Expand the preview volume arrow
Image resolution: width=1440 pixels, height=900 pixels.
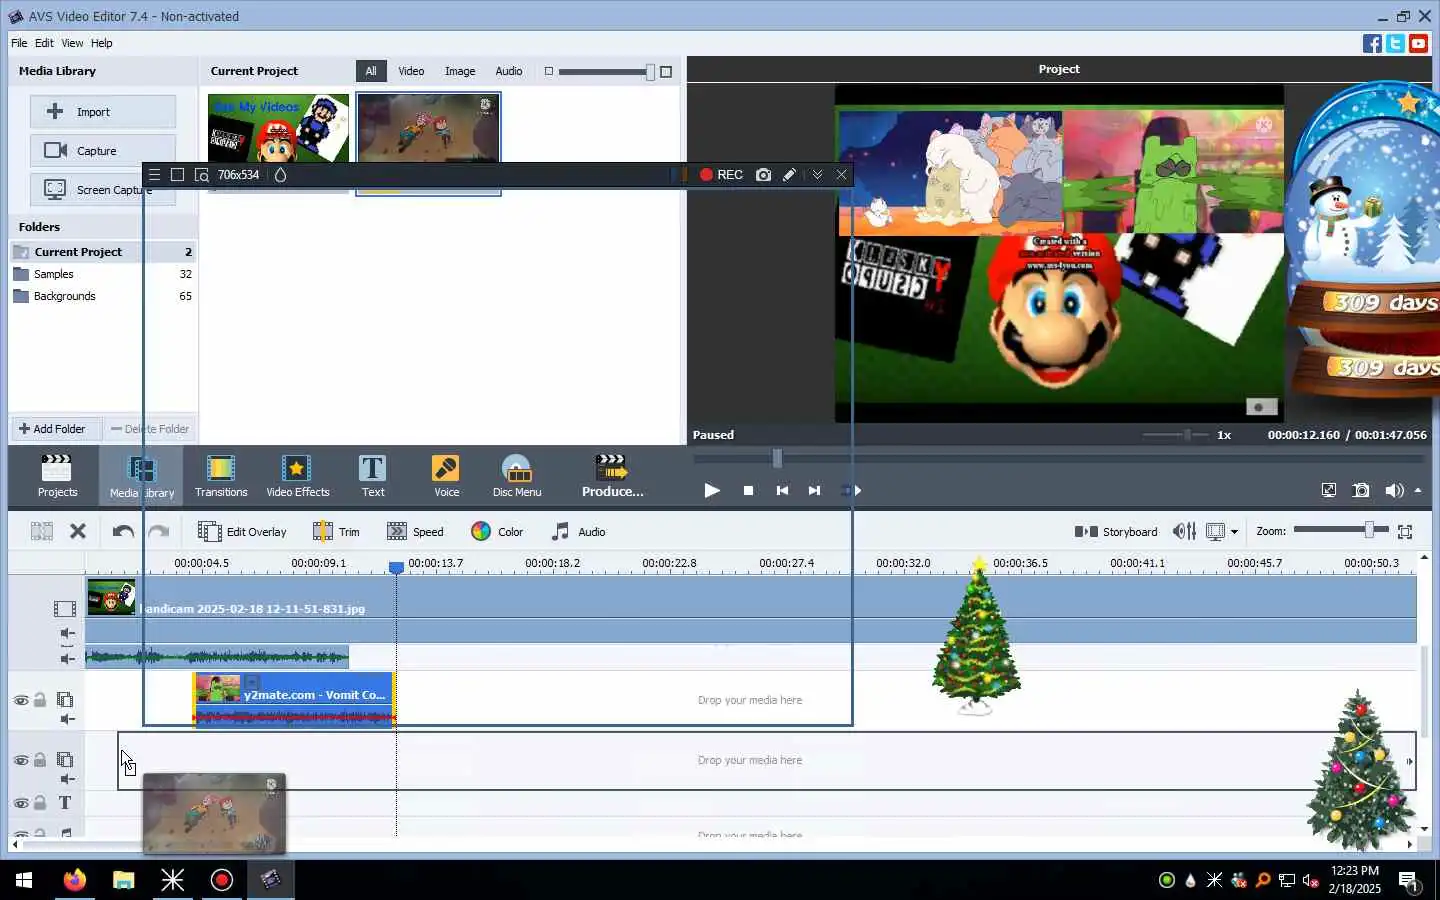click(x=1418, y=490)
